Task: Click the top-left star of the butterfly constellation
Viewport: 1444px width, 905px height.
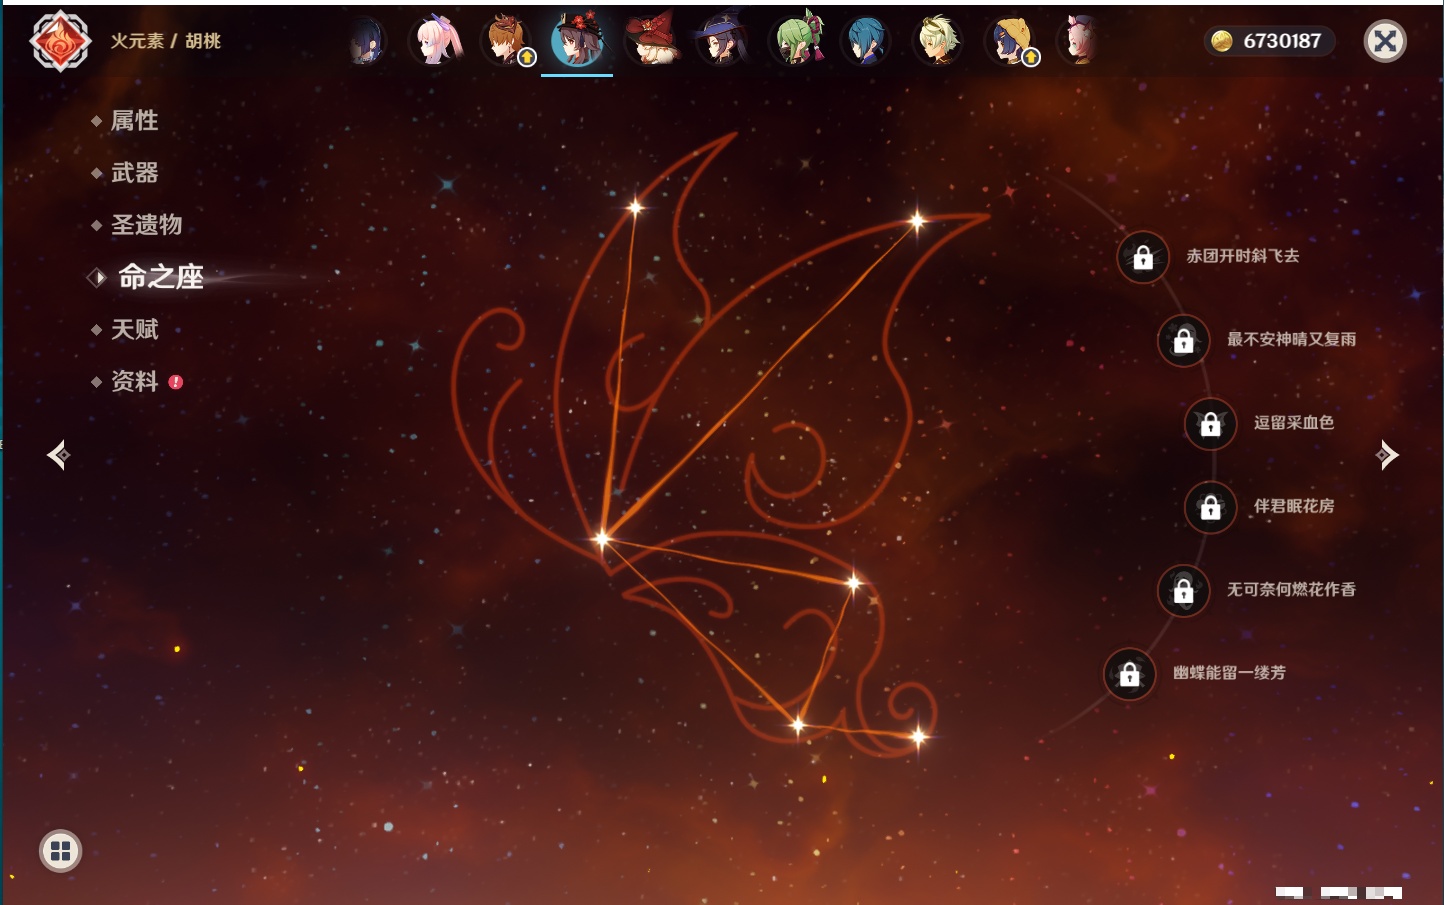Action: tap(635, 207)
